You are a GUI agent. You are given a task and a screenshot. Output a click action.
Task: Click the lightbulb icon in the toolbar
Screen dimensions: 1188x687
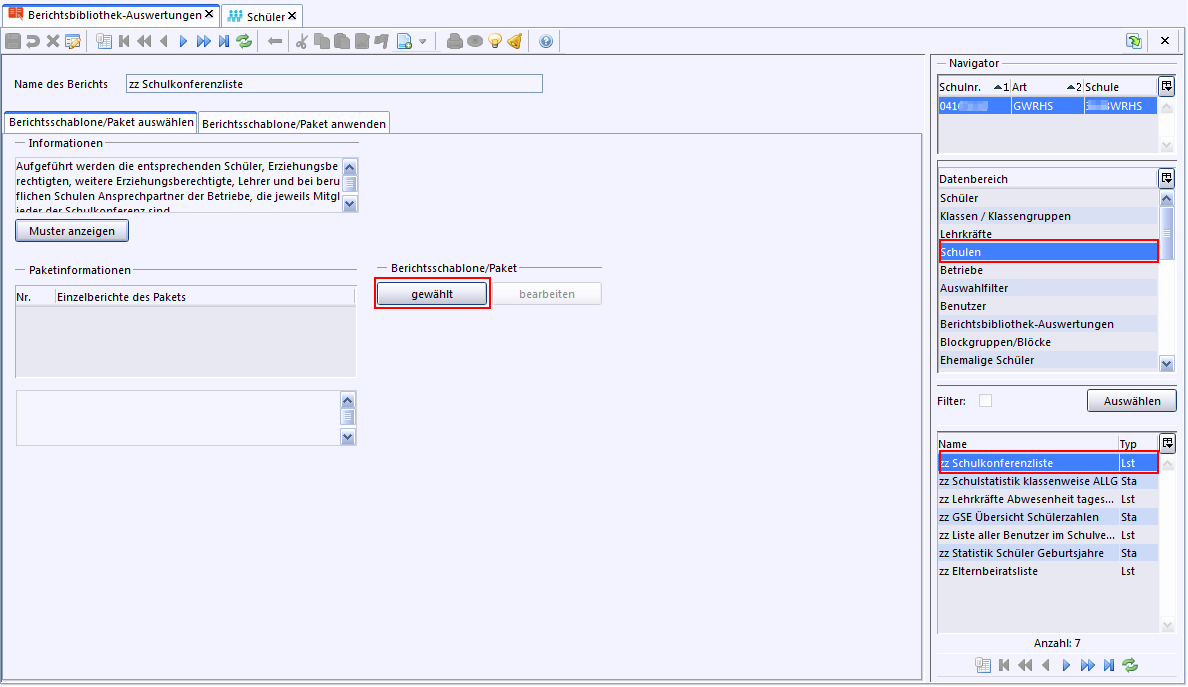pyautogui.click(x=494, y=41)
